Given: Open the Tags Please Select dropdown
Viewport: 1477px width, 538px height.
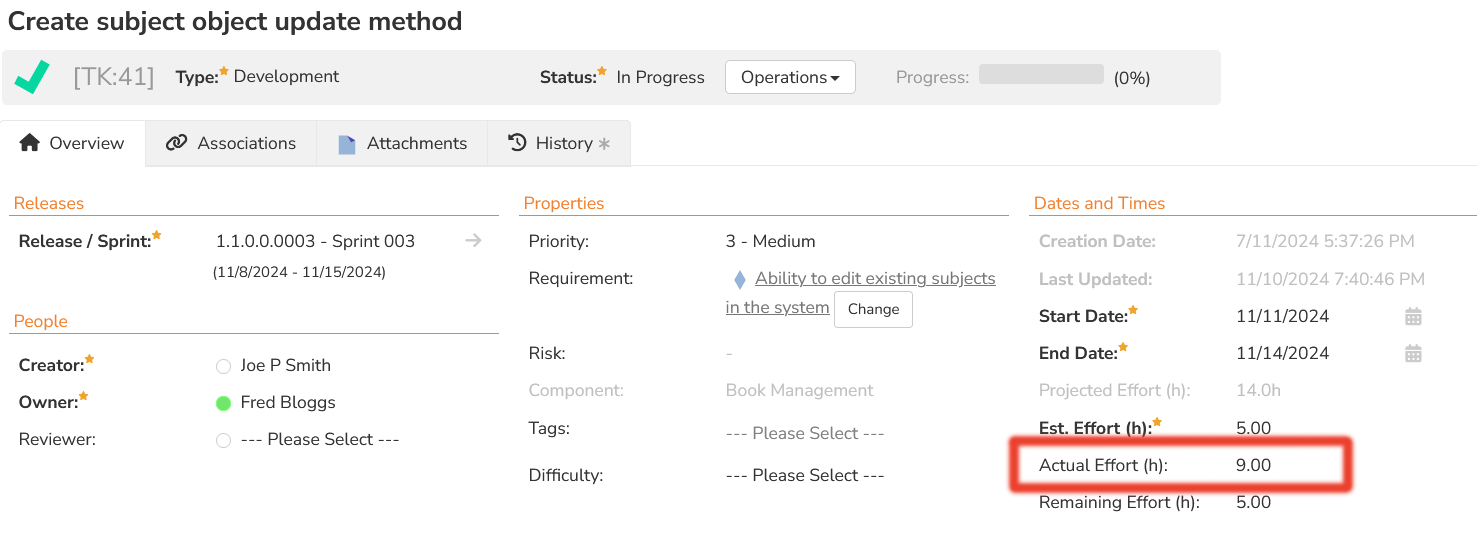Looking at the screenshot, I should tap(805, 434).
